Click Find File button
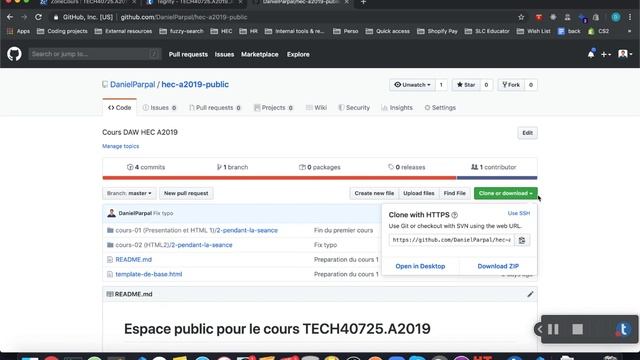640x360 pixels. pyautogui.click(x=455, y=193)
